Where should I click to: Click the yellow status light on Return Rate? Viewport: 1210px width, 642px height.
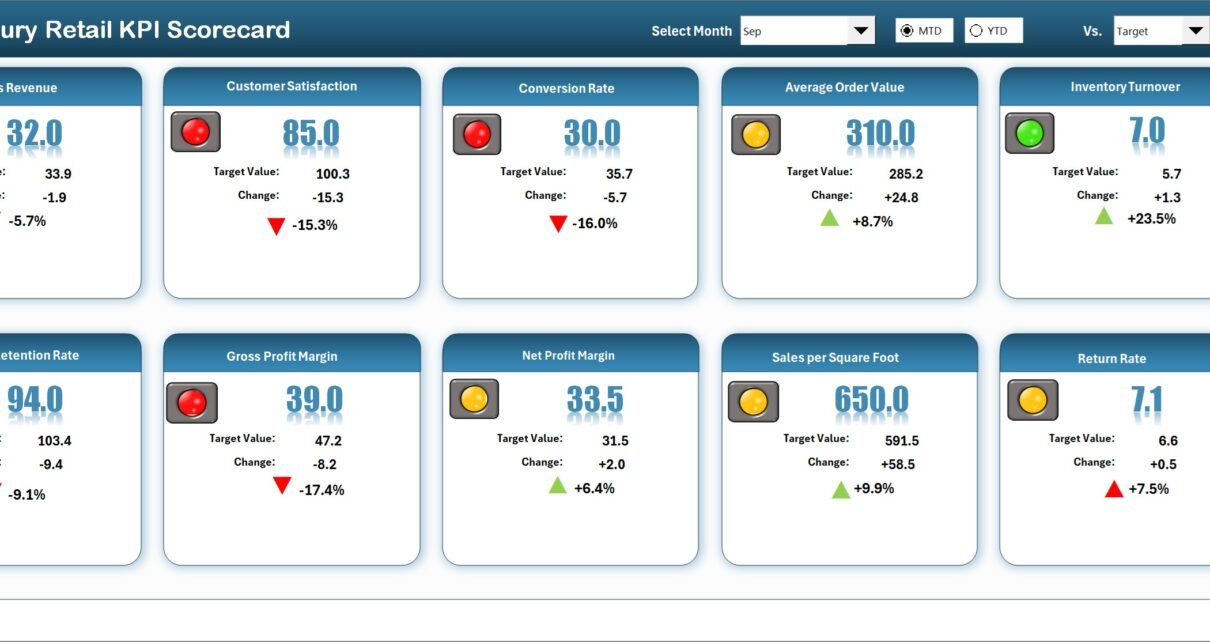(1031, 400)
